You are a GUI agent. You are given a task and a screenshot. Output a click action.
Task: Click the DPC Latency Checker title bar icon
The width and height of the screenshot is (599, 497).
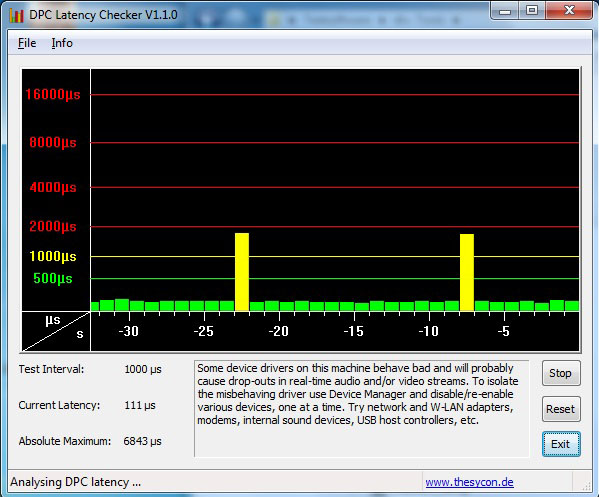pyautogui.click(x=16, y=15)
